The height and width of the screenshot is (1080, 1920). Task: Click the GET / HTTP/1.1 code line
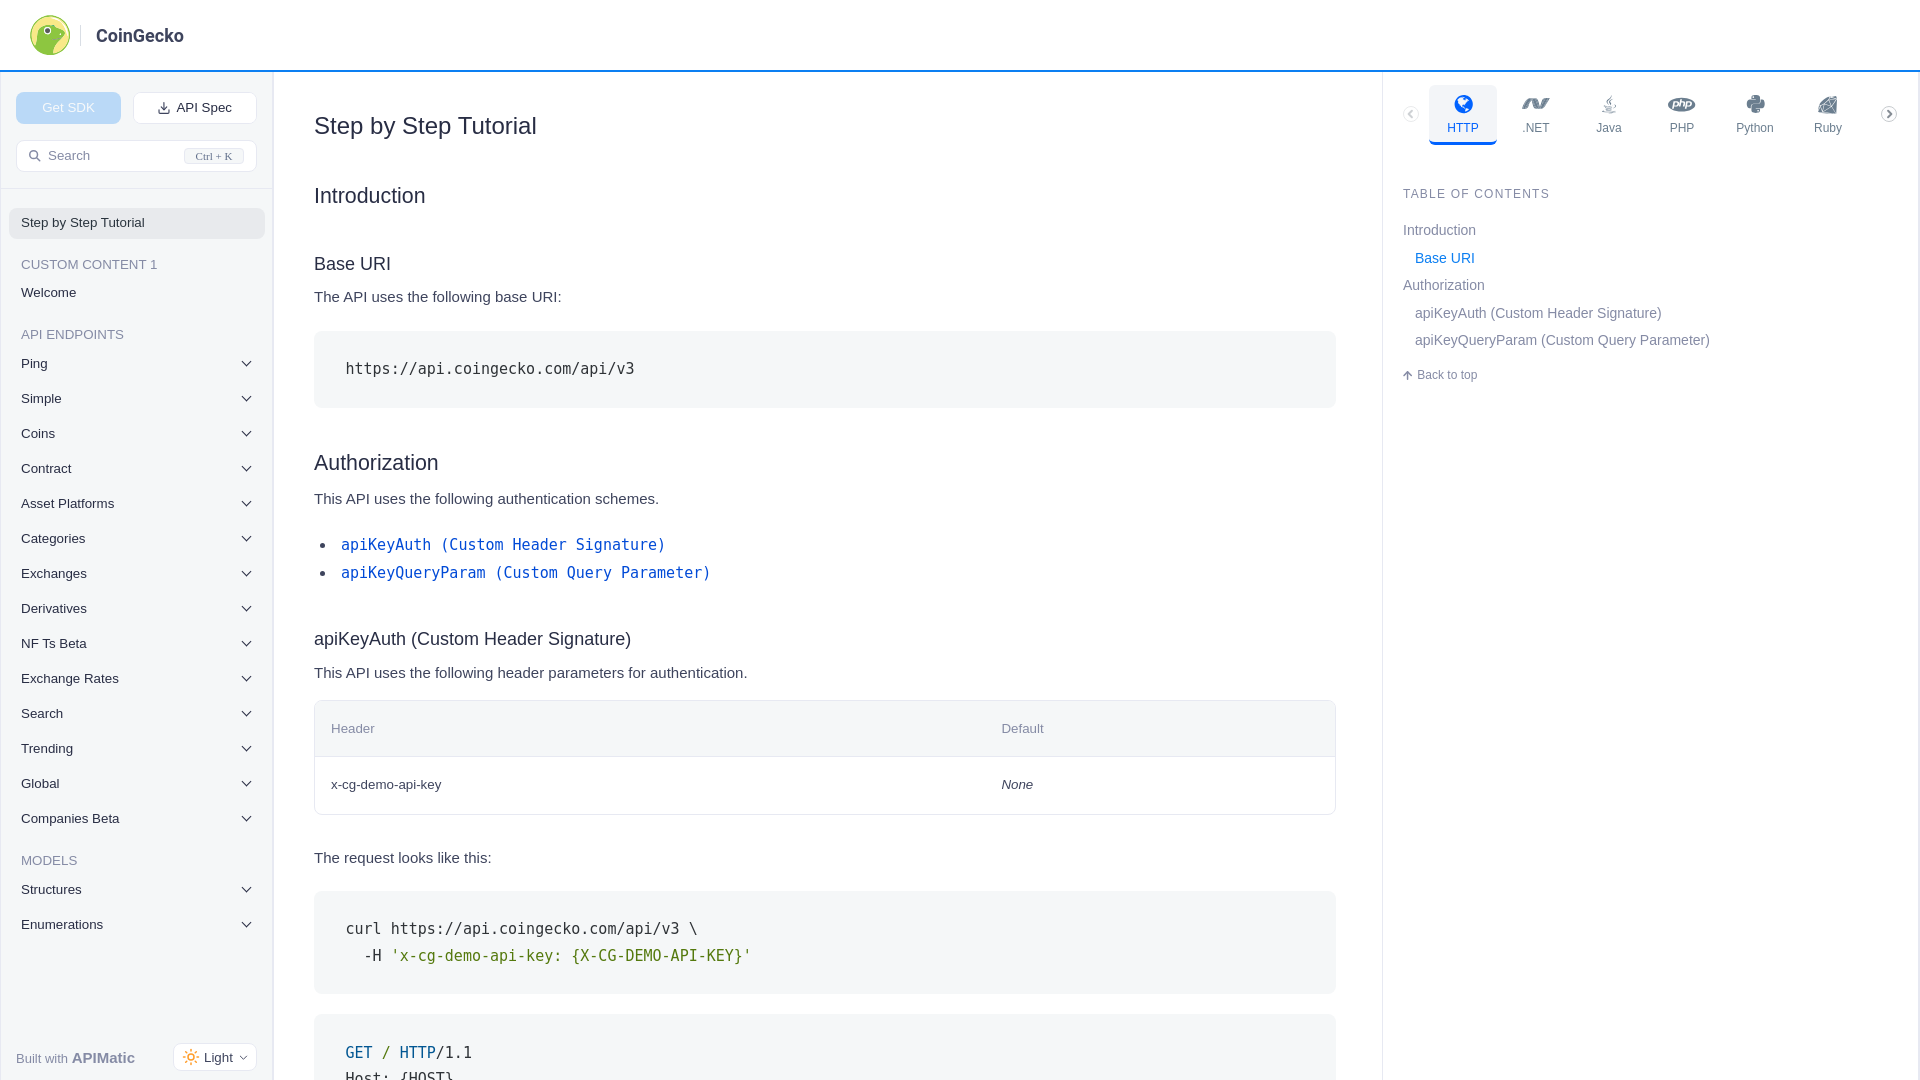pos(408,1053)
